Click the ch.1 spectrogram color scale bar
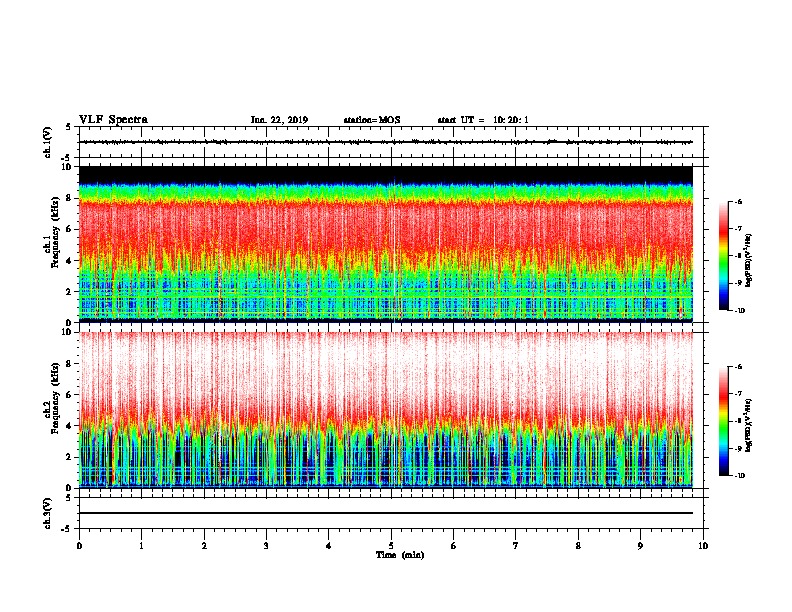Image resolution: width=792 pixels, height=612 pixels. pyautogui.click(x=723, y=256)
